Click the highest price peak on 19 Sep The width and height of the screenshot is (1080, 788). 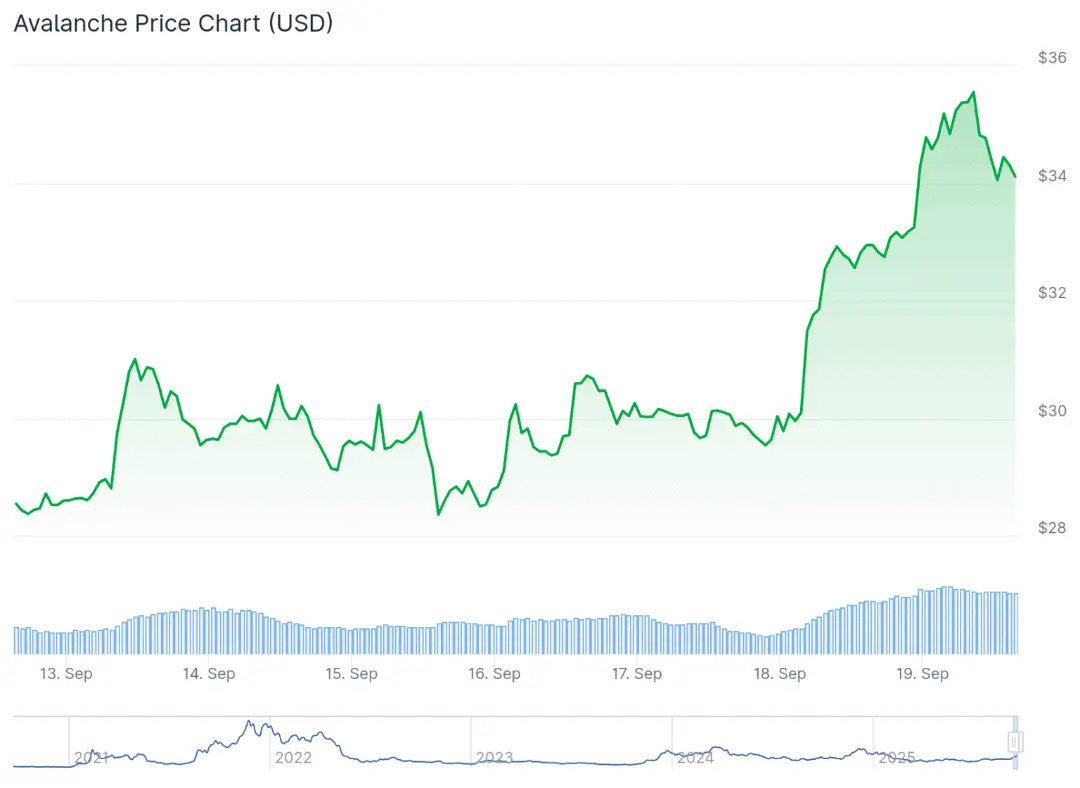pos(973,92)
